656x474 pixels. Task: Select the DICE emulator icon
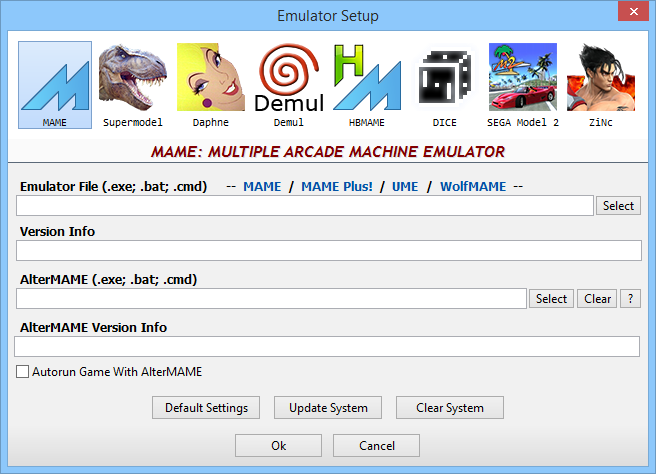click(x=445, y=85)
